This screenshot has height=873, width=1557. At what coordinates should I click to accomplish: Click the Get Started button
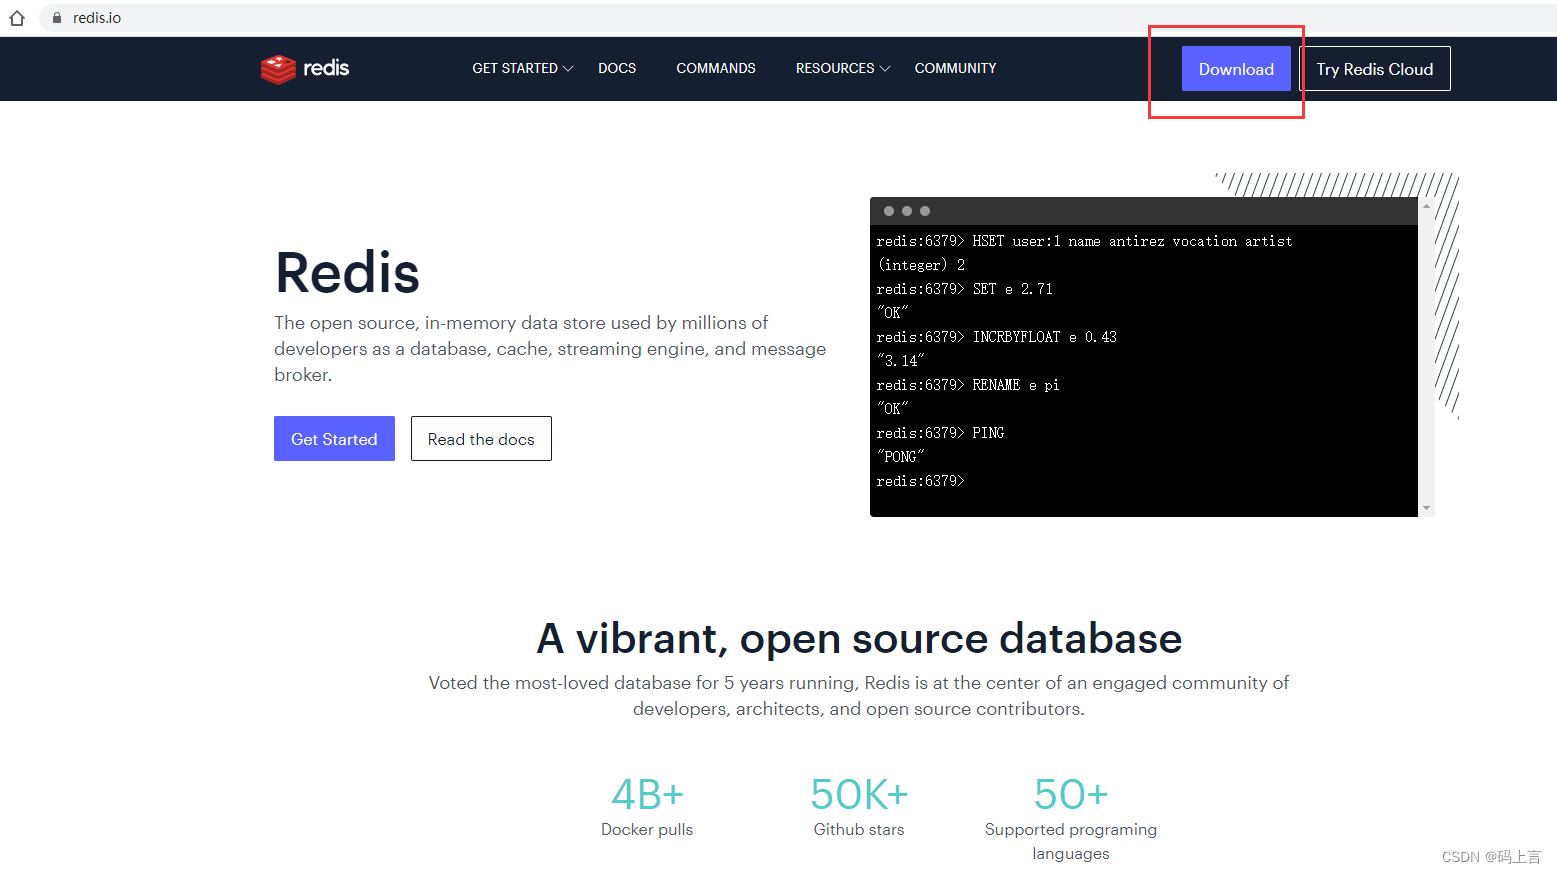334,439
